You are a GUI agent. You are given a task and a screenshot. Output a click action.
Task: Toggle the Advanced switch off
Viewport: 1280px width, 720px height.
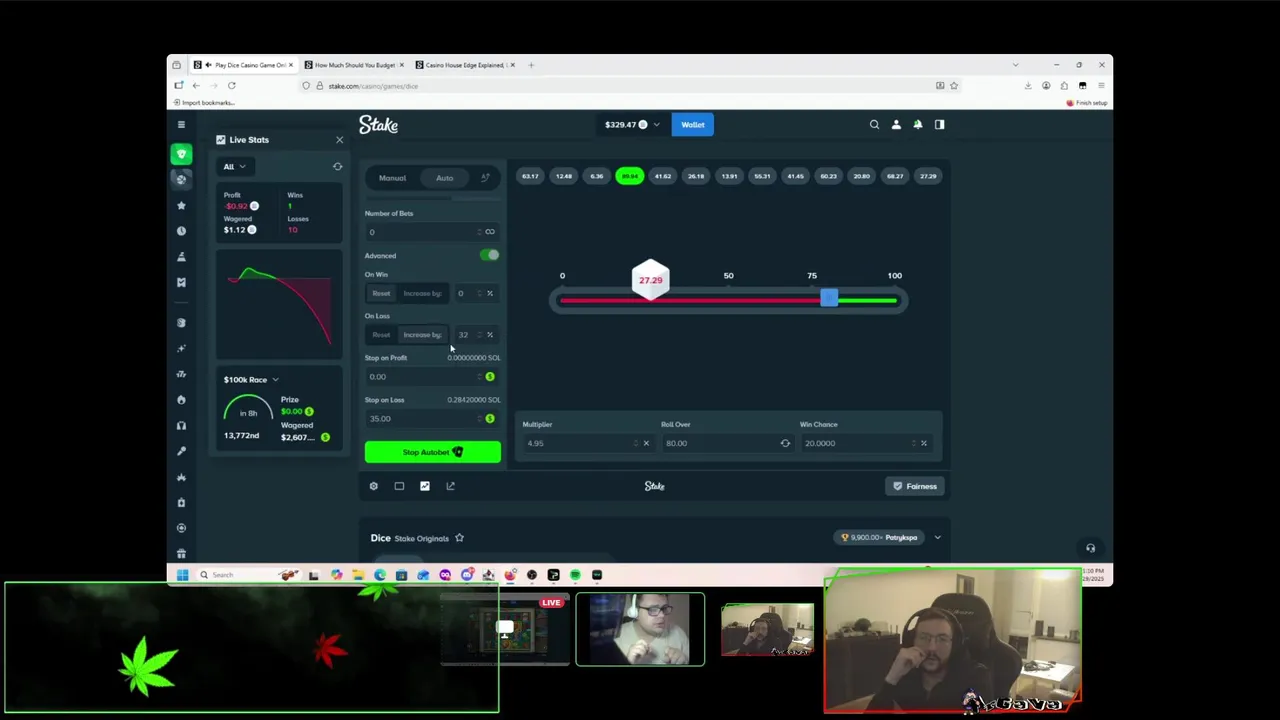click(x=489, y=256)
